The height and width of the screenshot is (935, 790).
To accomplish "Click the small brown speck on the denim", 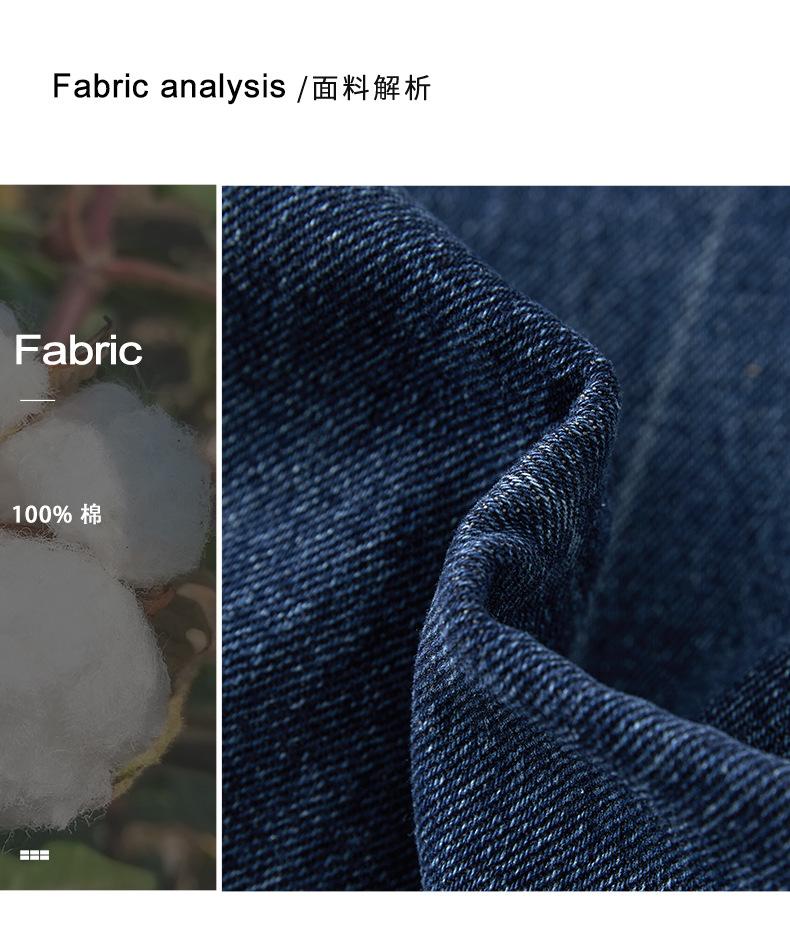I will [x=753, y=370].
